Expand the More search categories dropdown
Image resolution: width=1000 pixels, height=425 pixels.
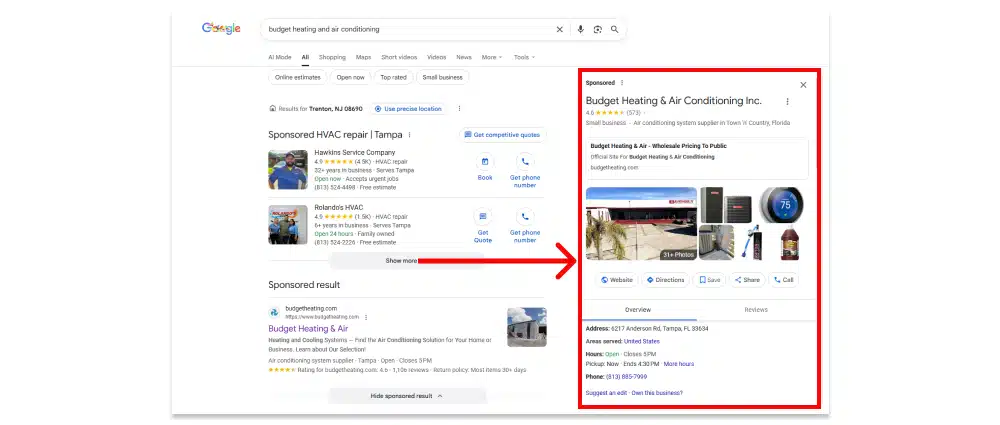point(492,57)
